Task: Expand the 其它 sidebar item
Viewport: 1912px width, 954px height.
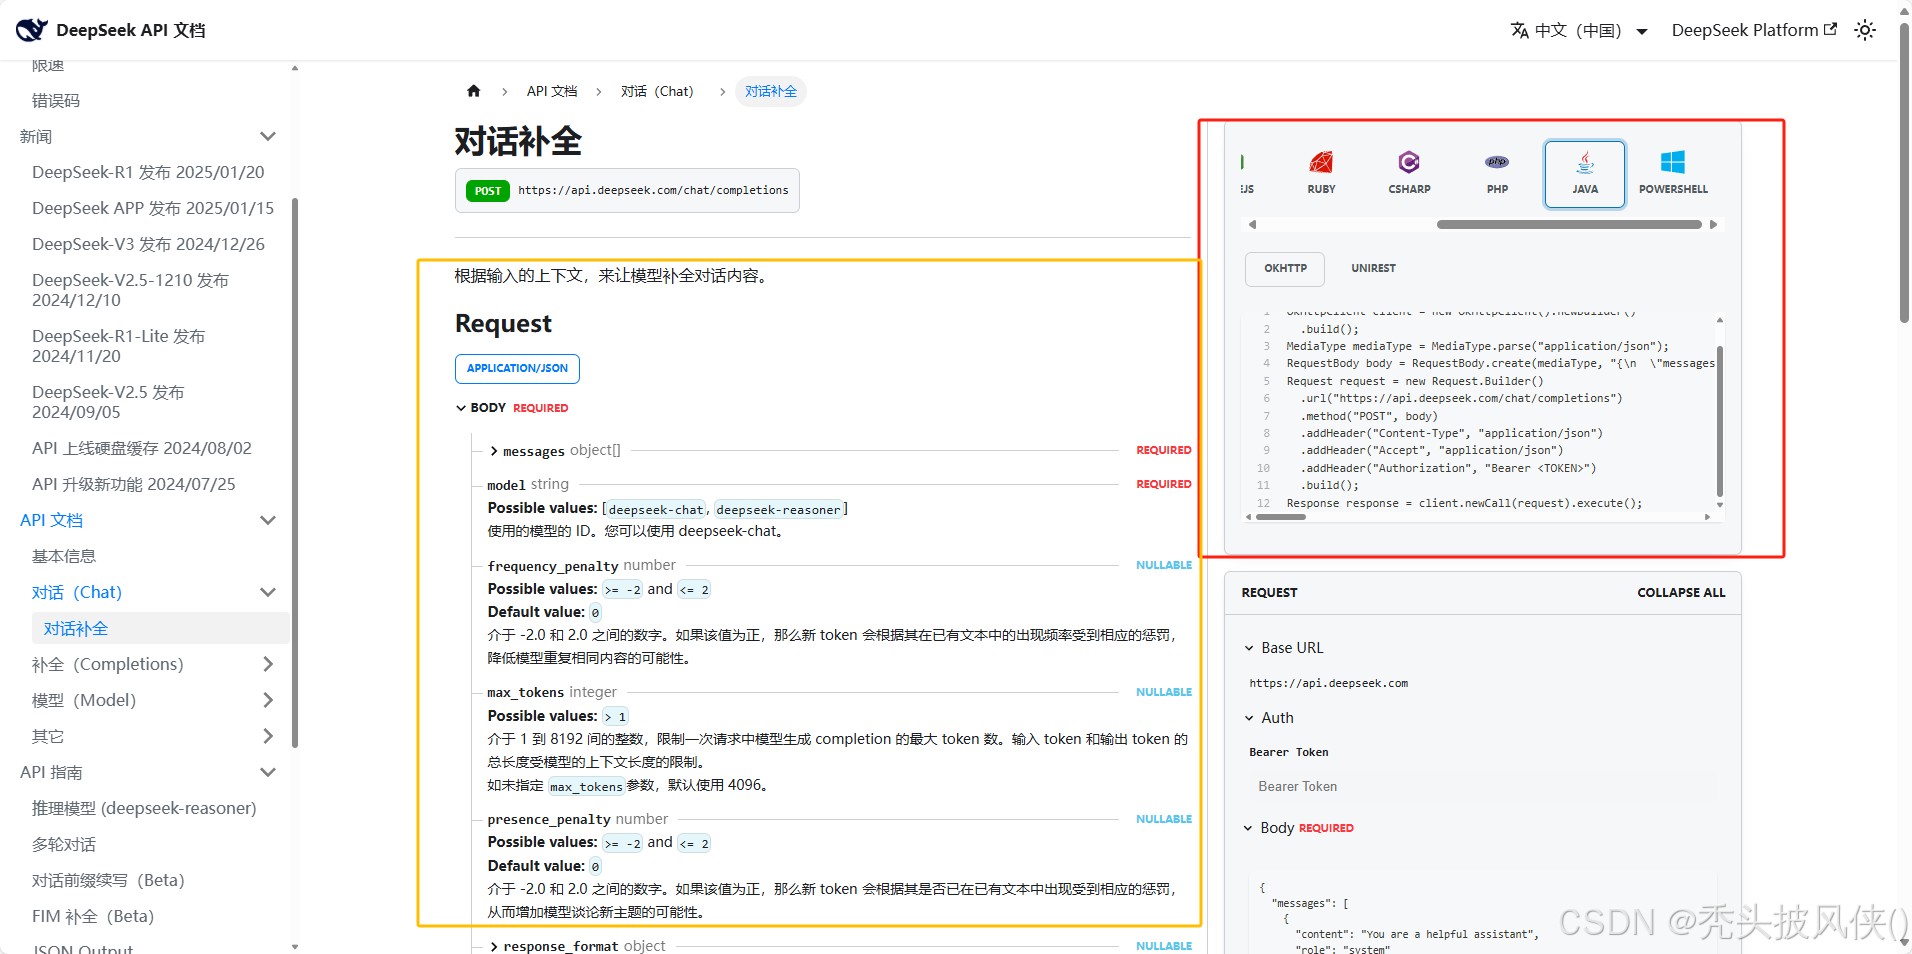Action: [x=267, y=736]
